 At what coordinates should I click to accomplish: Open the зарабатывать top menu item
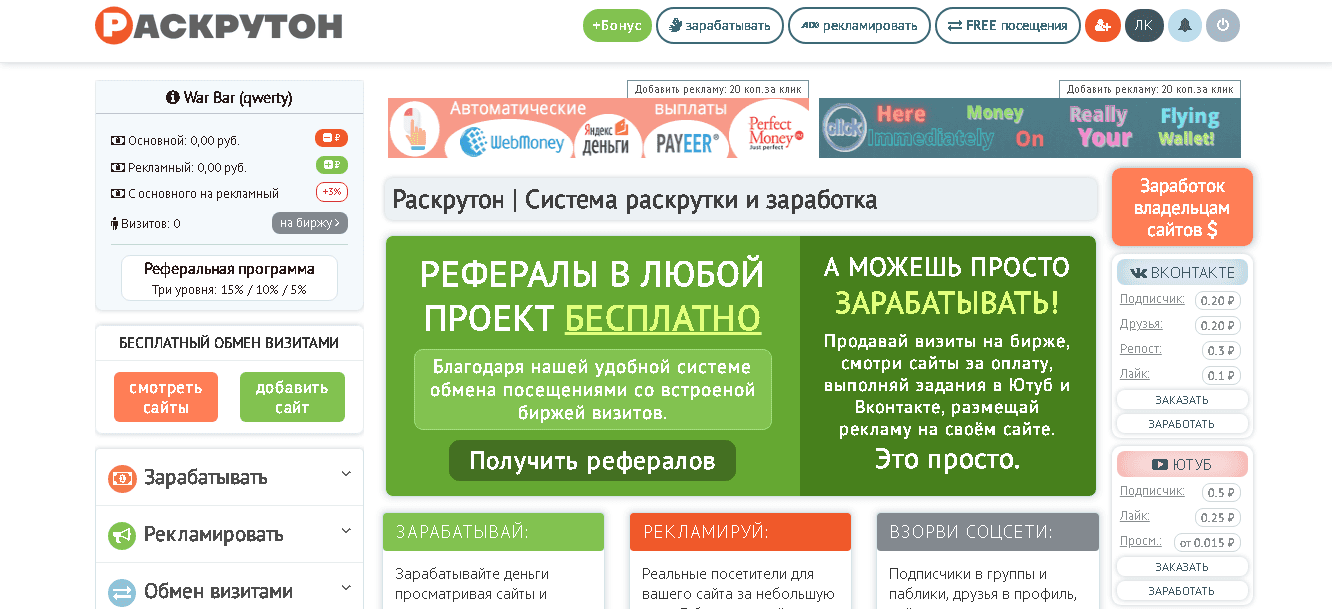[x=720, y=26]
